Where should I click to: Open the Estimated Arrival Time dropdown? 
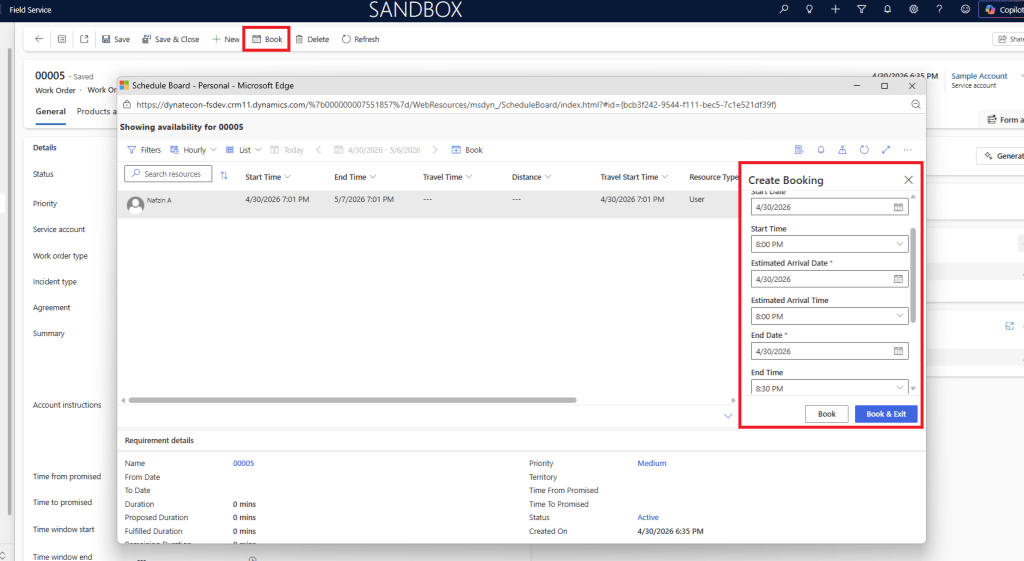click(x=829, y=316)
